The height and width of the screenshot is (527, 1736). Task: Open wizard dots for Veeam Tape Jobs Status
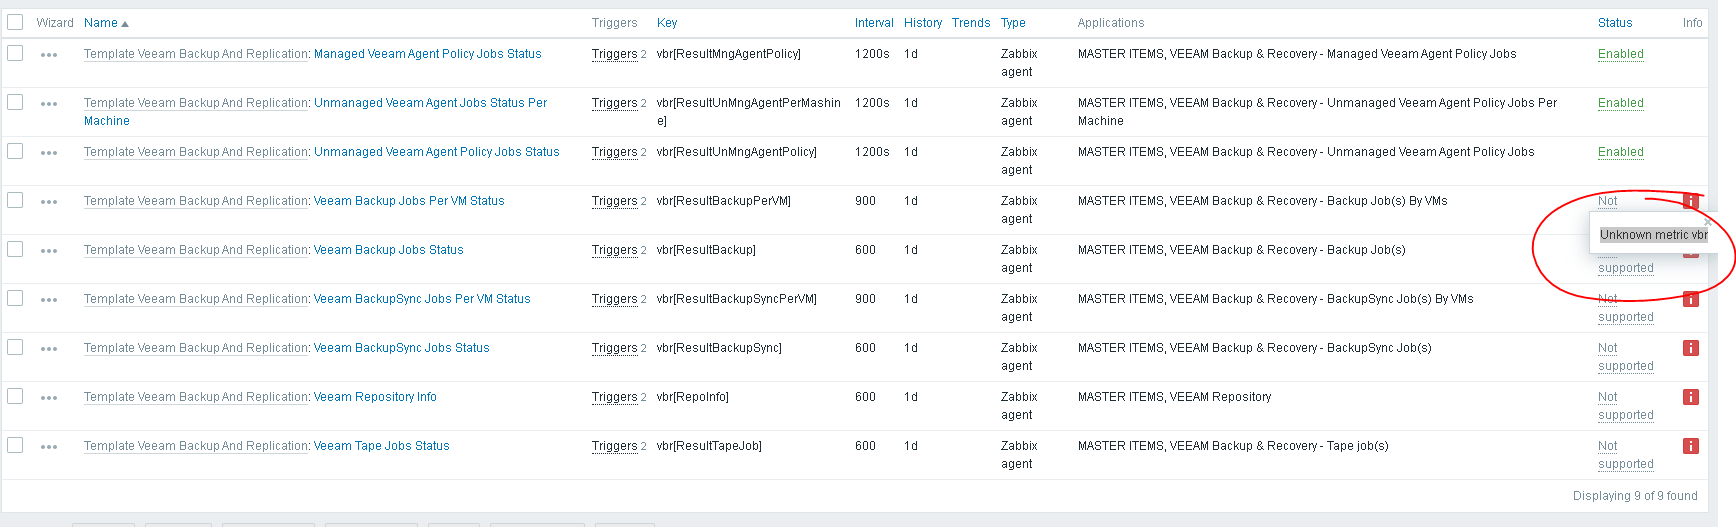pos(49,447)
